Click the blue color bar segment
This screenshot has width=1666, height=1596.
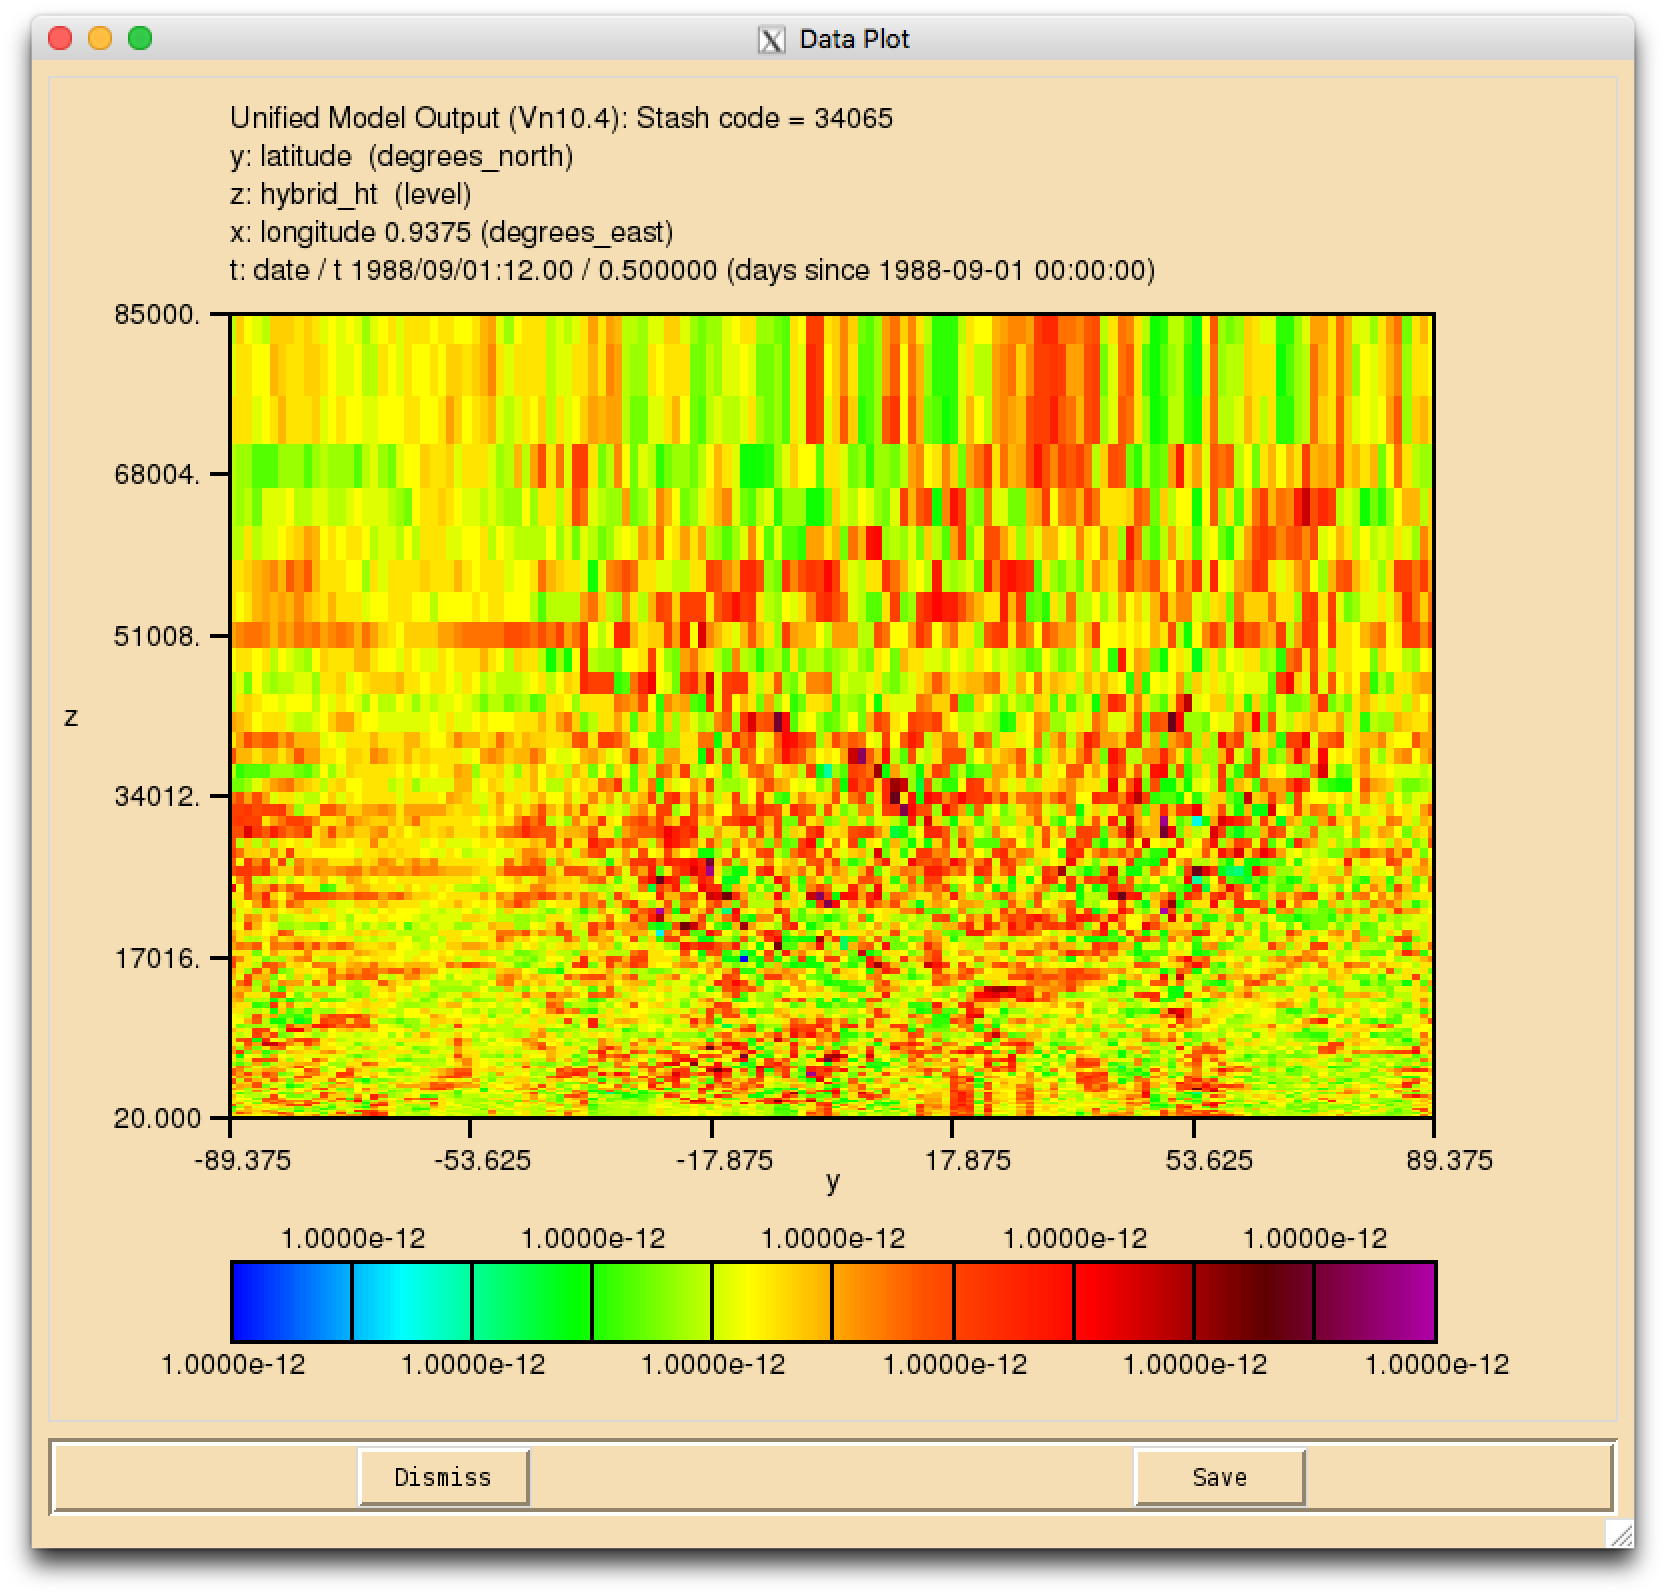coord(291,1301)
